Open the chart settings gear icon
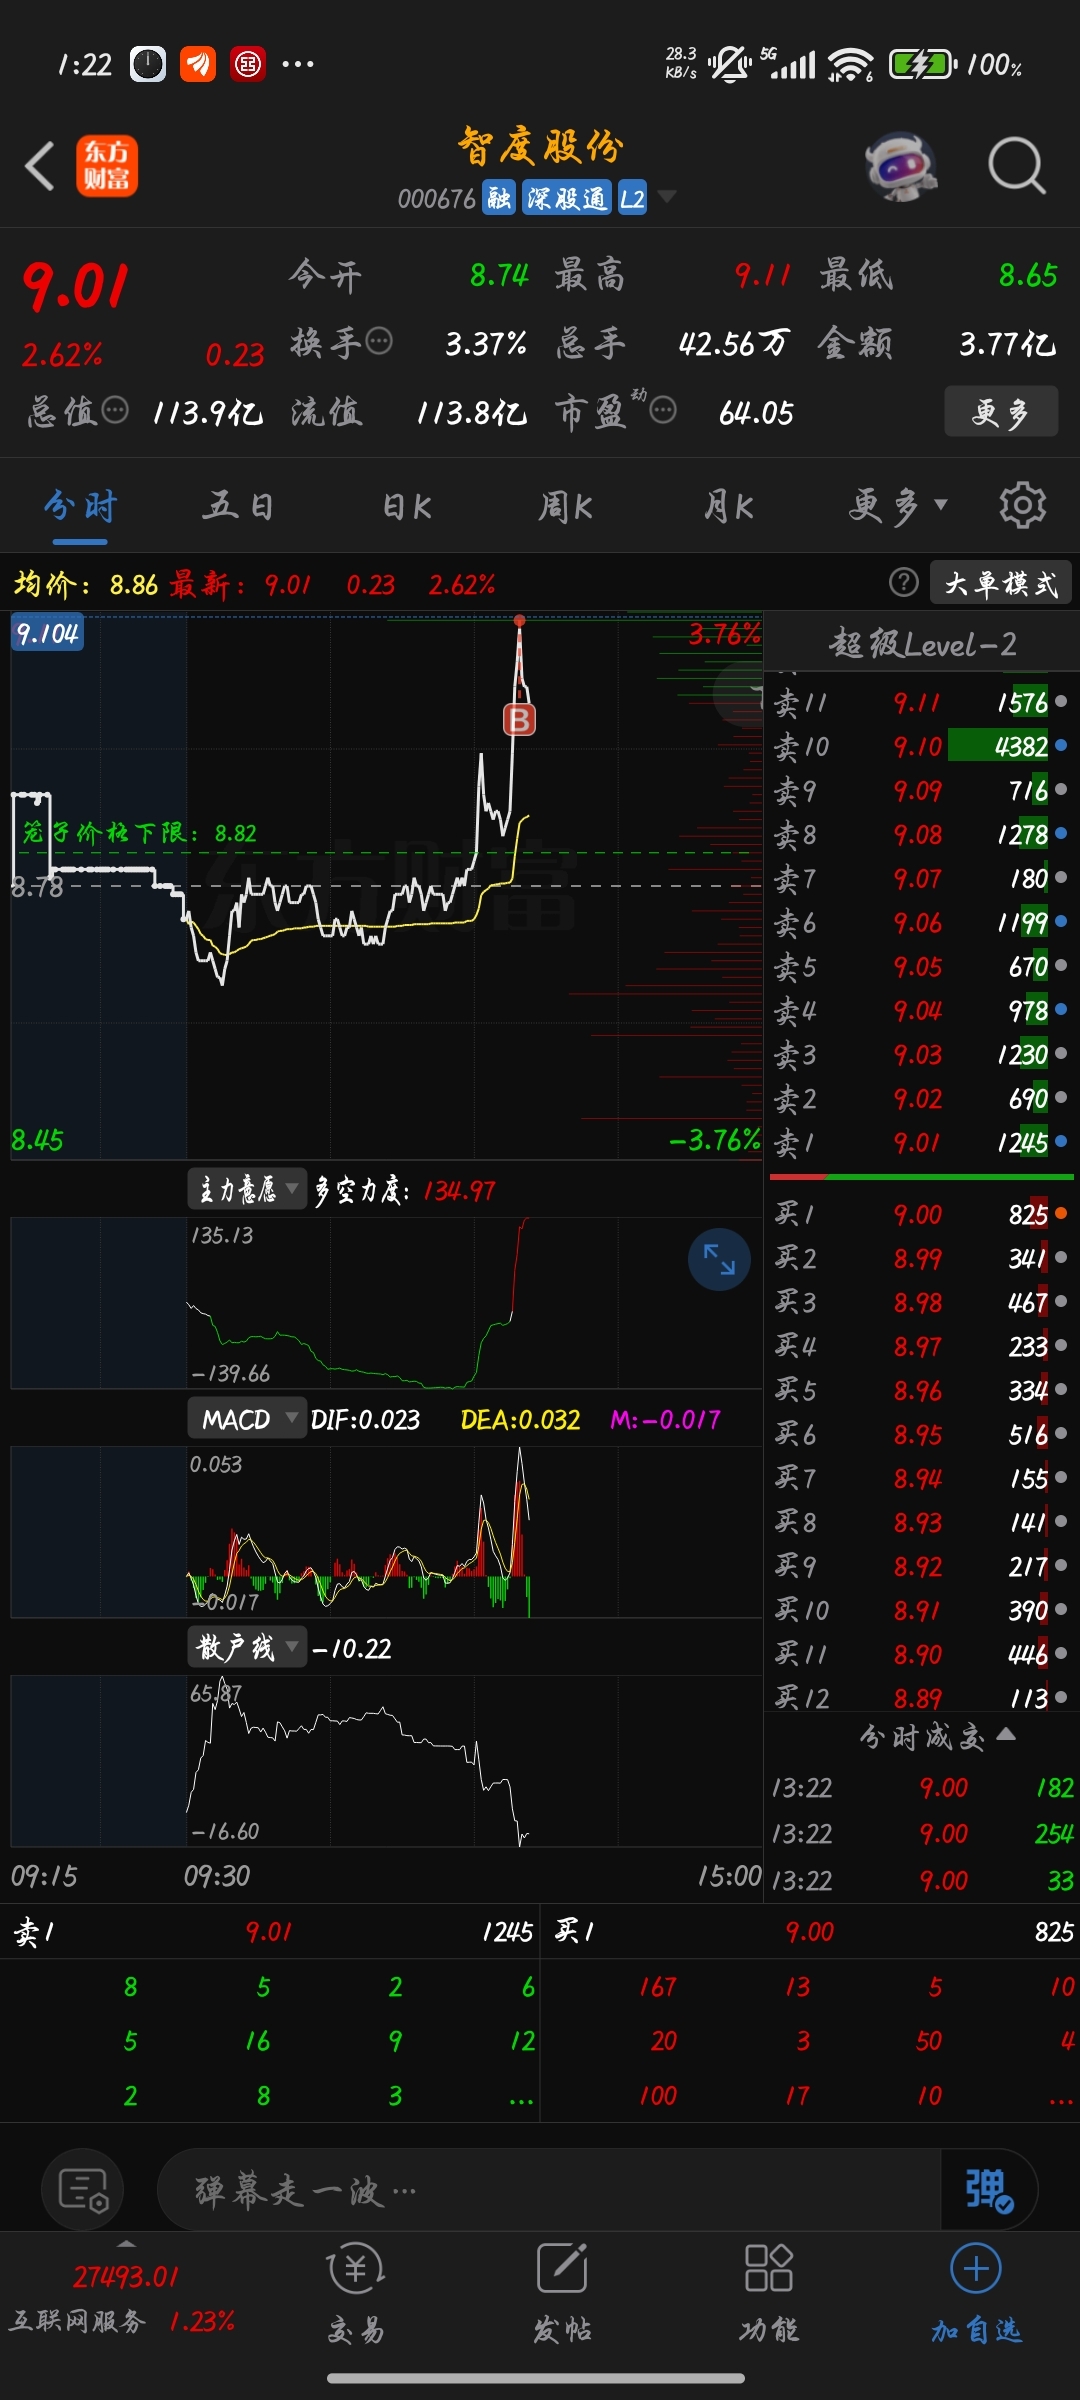1080x2400 pixels. coord(1022,505)
